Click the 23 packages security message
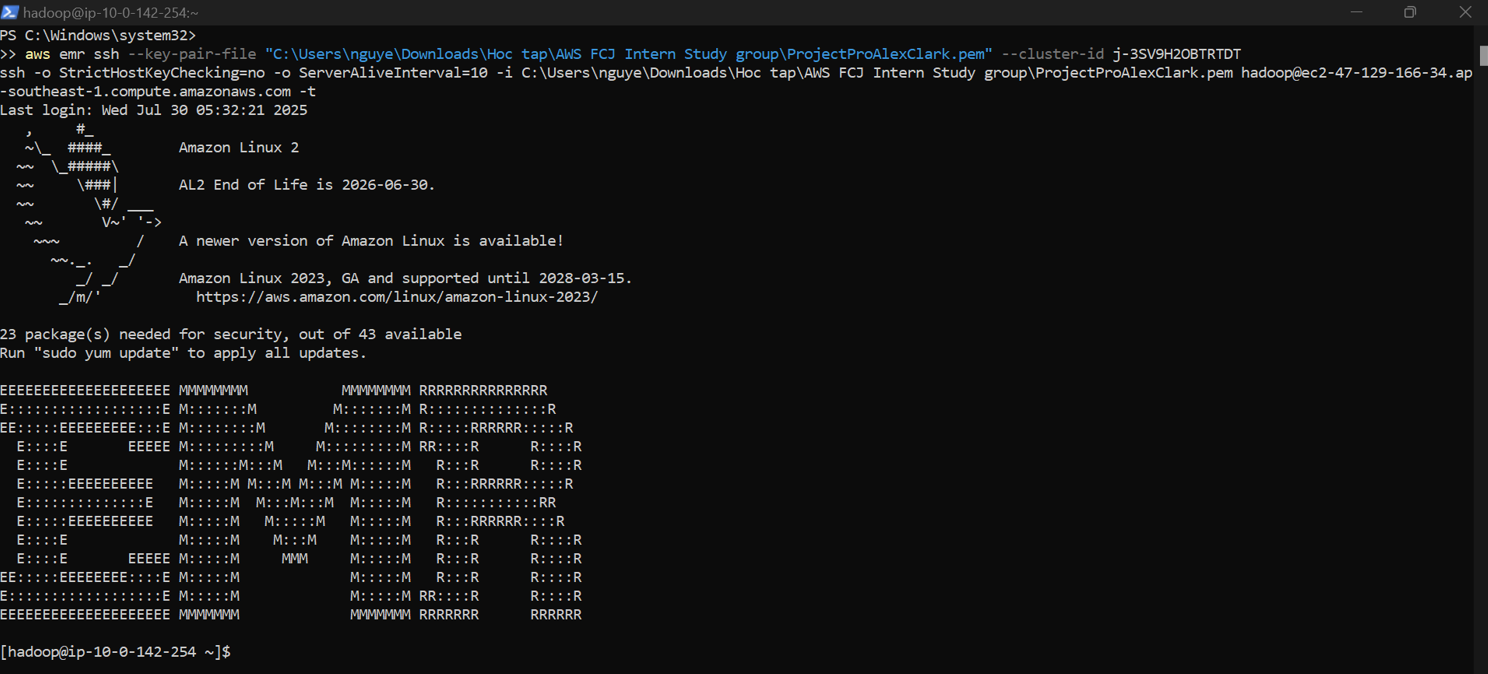Screen dimensions: 1488x674 pyautogui.click(x=230, y=333)
